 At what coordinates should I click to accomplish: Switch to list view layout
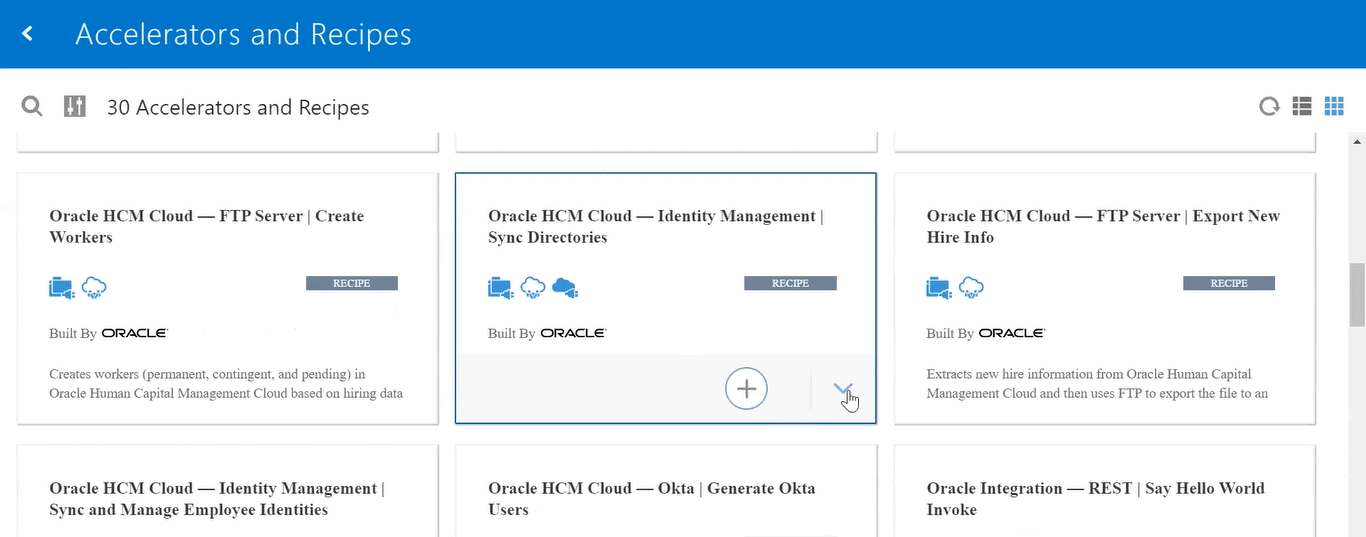point(1302,106)
